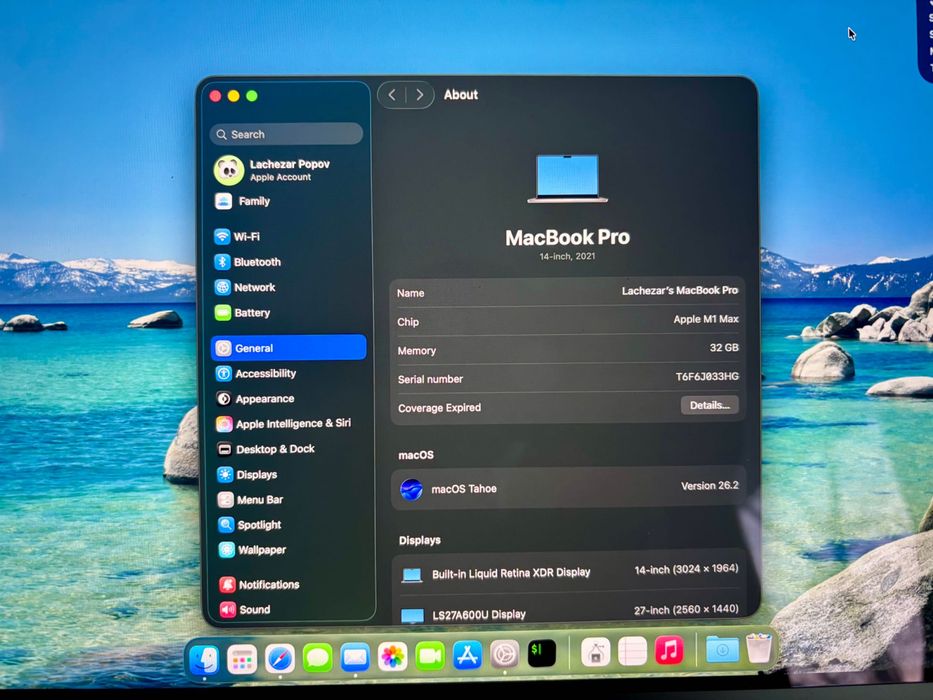Open Launchpad apps from the Dock
933x700 pixels.
(x=242, y=659)
